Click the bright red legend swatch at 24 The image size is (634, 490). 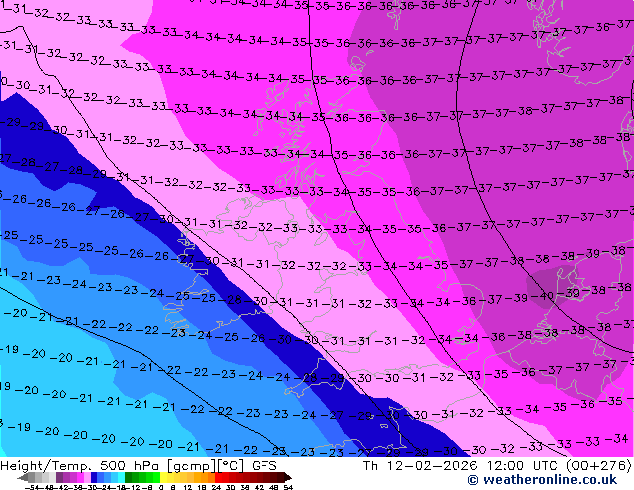(x=218, y=477)
